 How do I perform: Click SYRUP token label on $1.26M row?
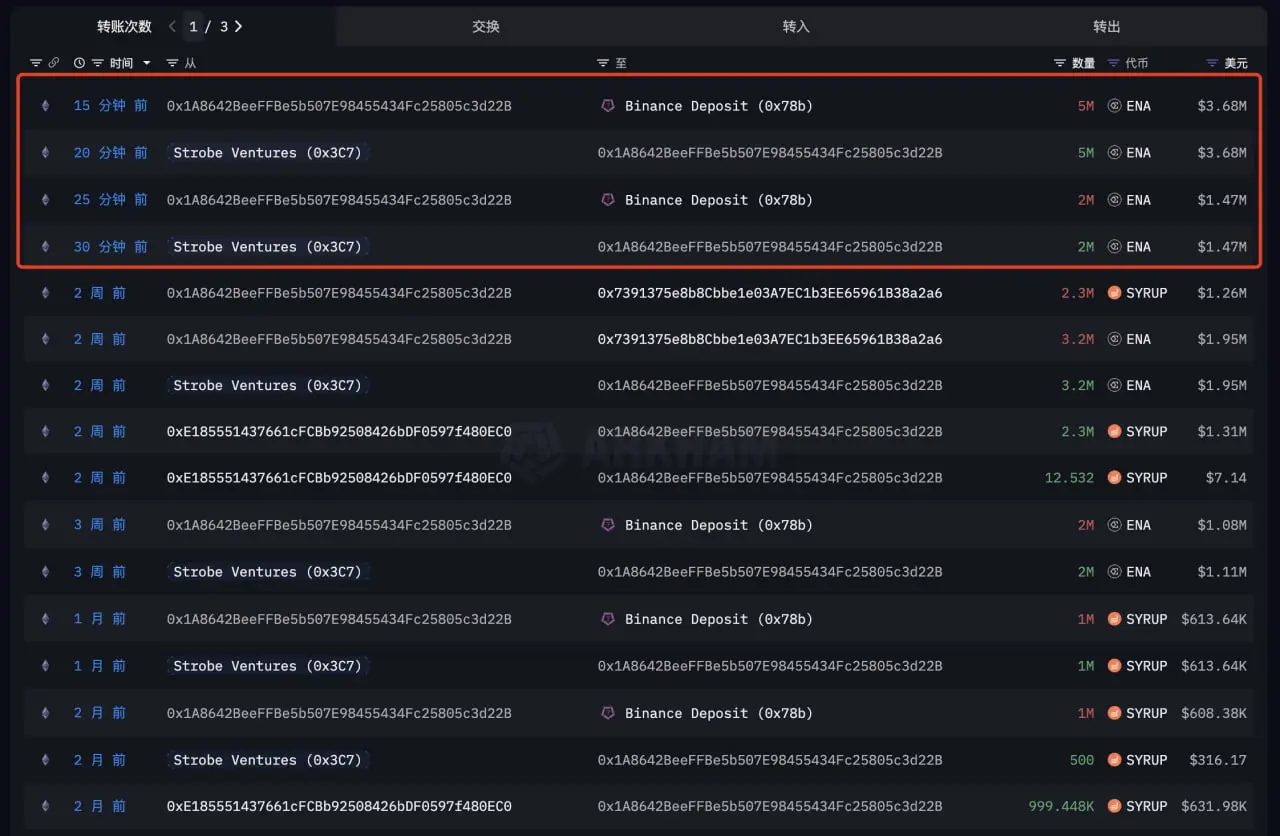[1147, 293]
